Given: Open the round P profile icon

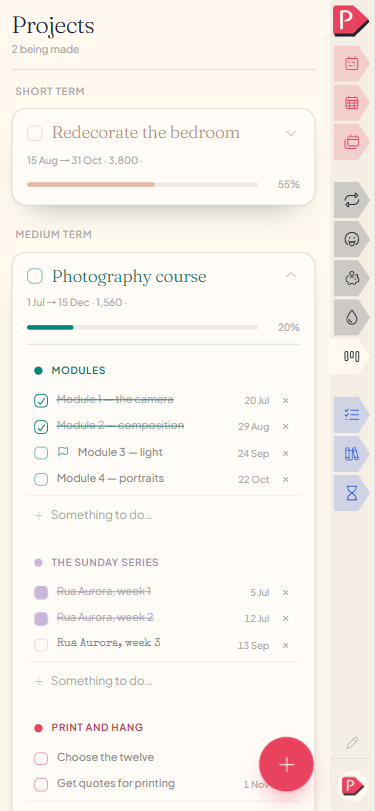Looking at the screenshot, I should 352,786.
